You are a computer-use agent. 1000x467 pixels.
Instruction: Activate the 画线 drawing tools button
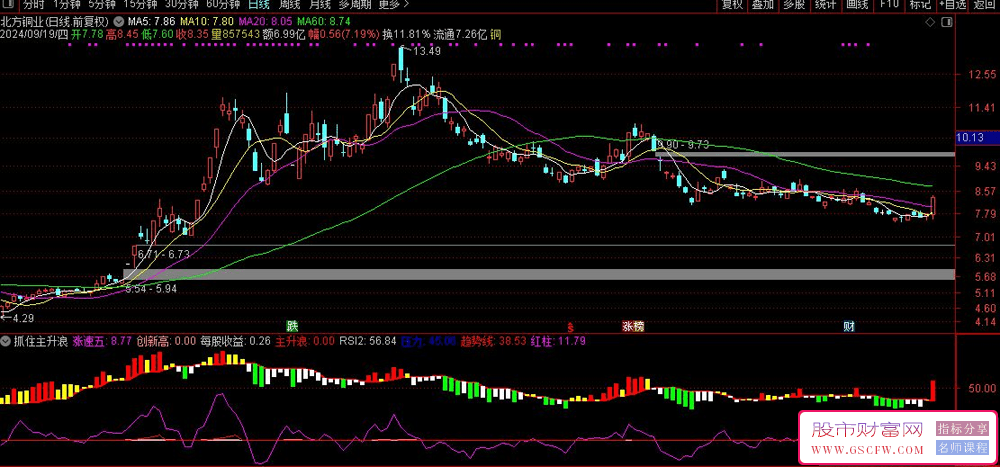(x=857, y=5)
